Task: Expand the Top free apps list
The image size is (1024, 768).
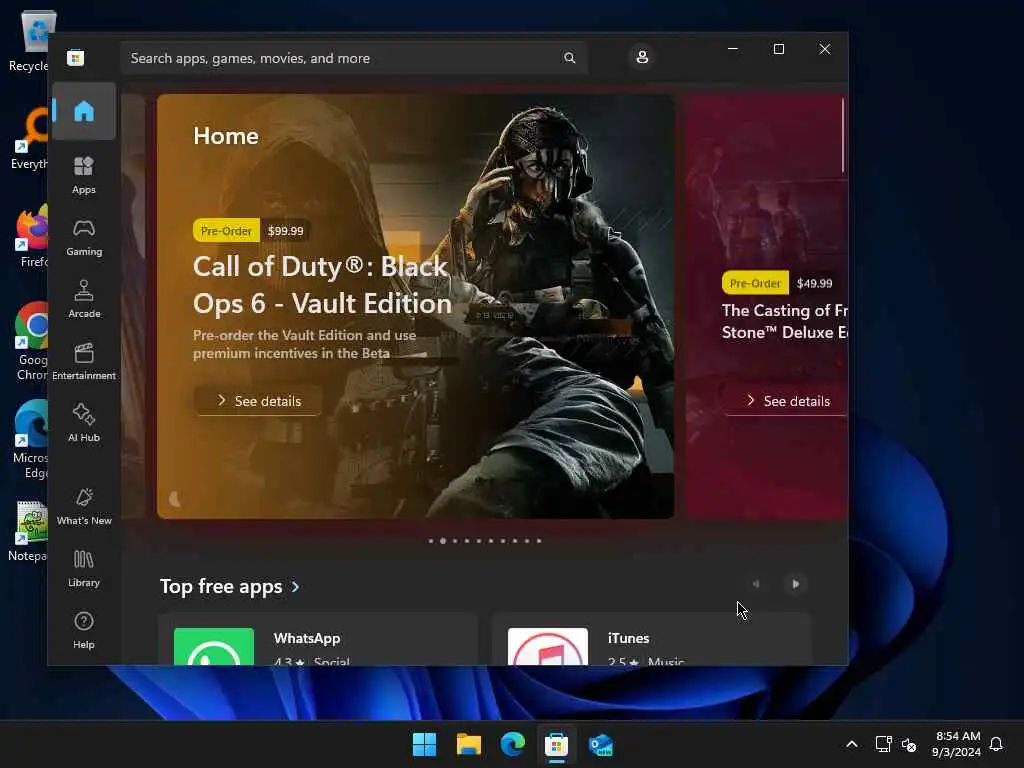Action: [230, 586]
